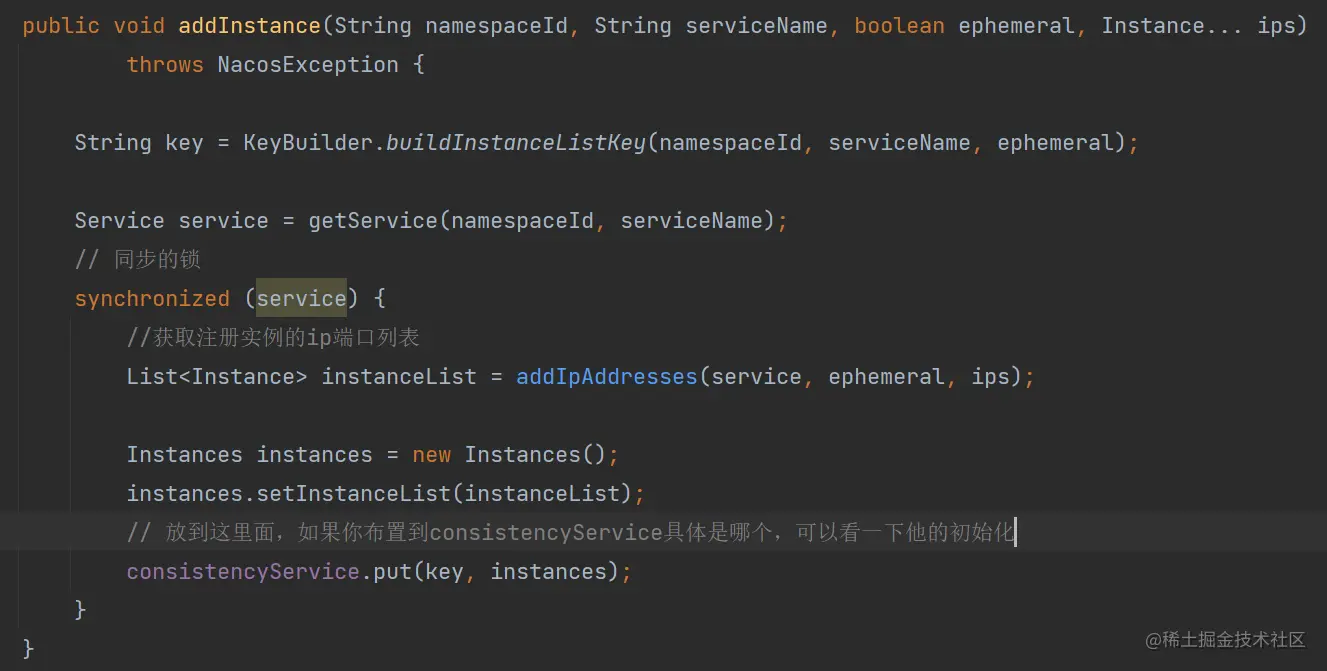Click the new keyword before Instances()

[432, 455]
